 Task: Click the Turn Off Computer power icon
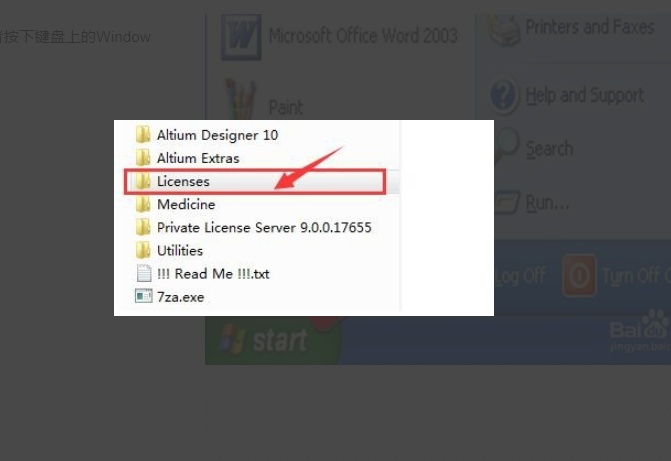coord(579,275)
